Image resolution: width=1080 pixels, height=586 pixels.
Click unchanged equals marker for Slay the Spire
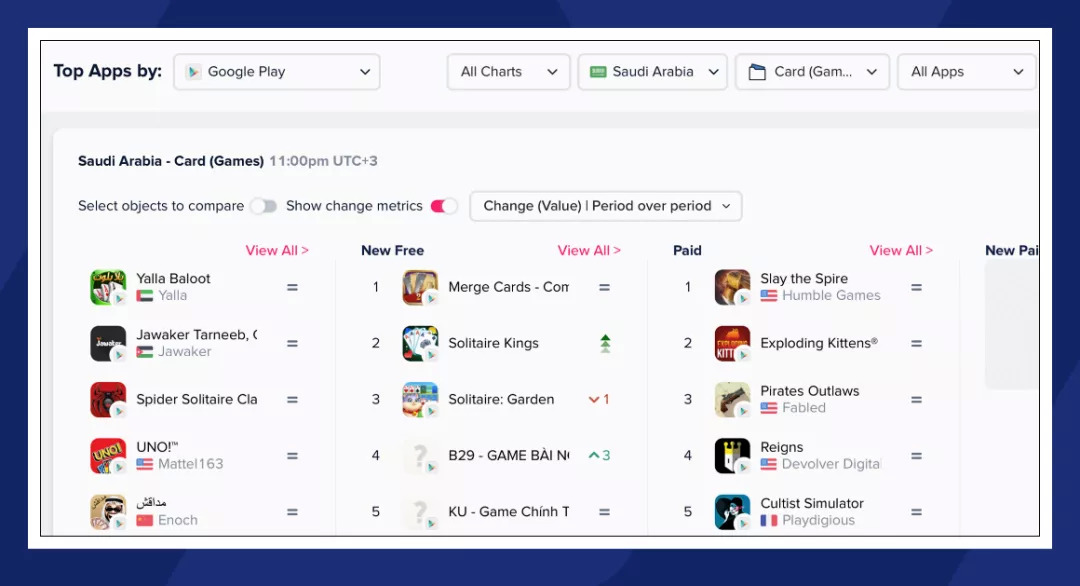916,287
